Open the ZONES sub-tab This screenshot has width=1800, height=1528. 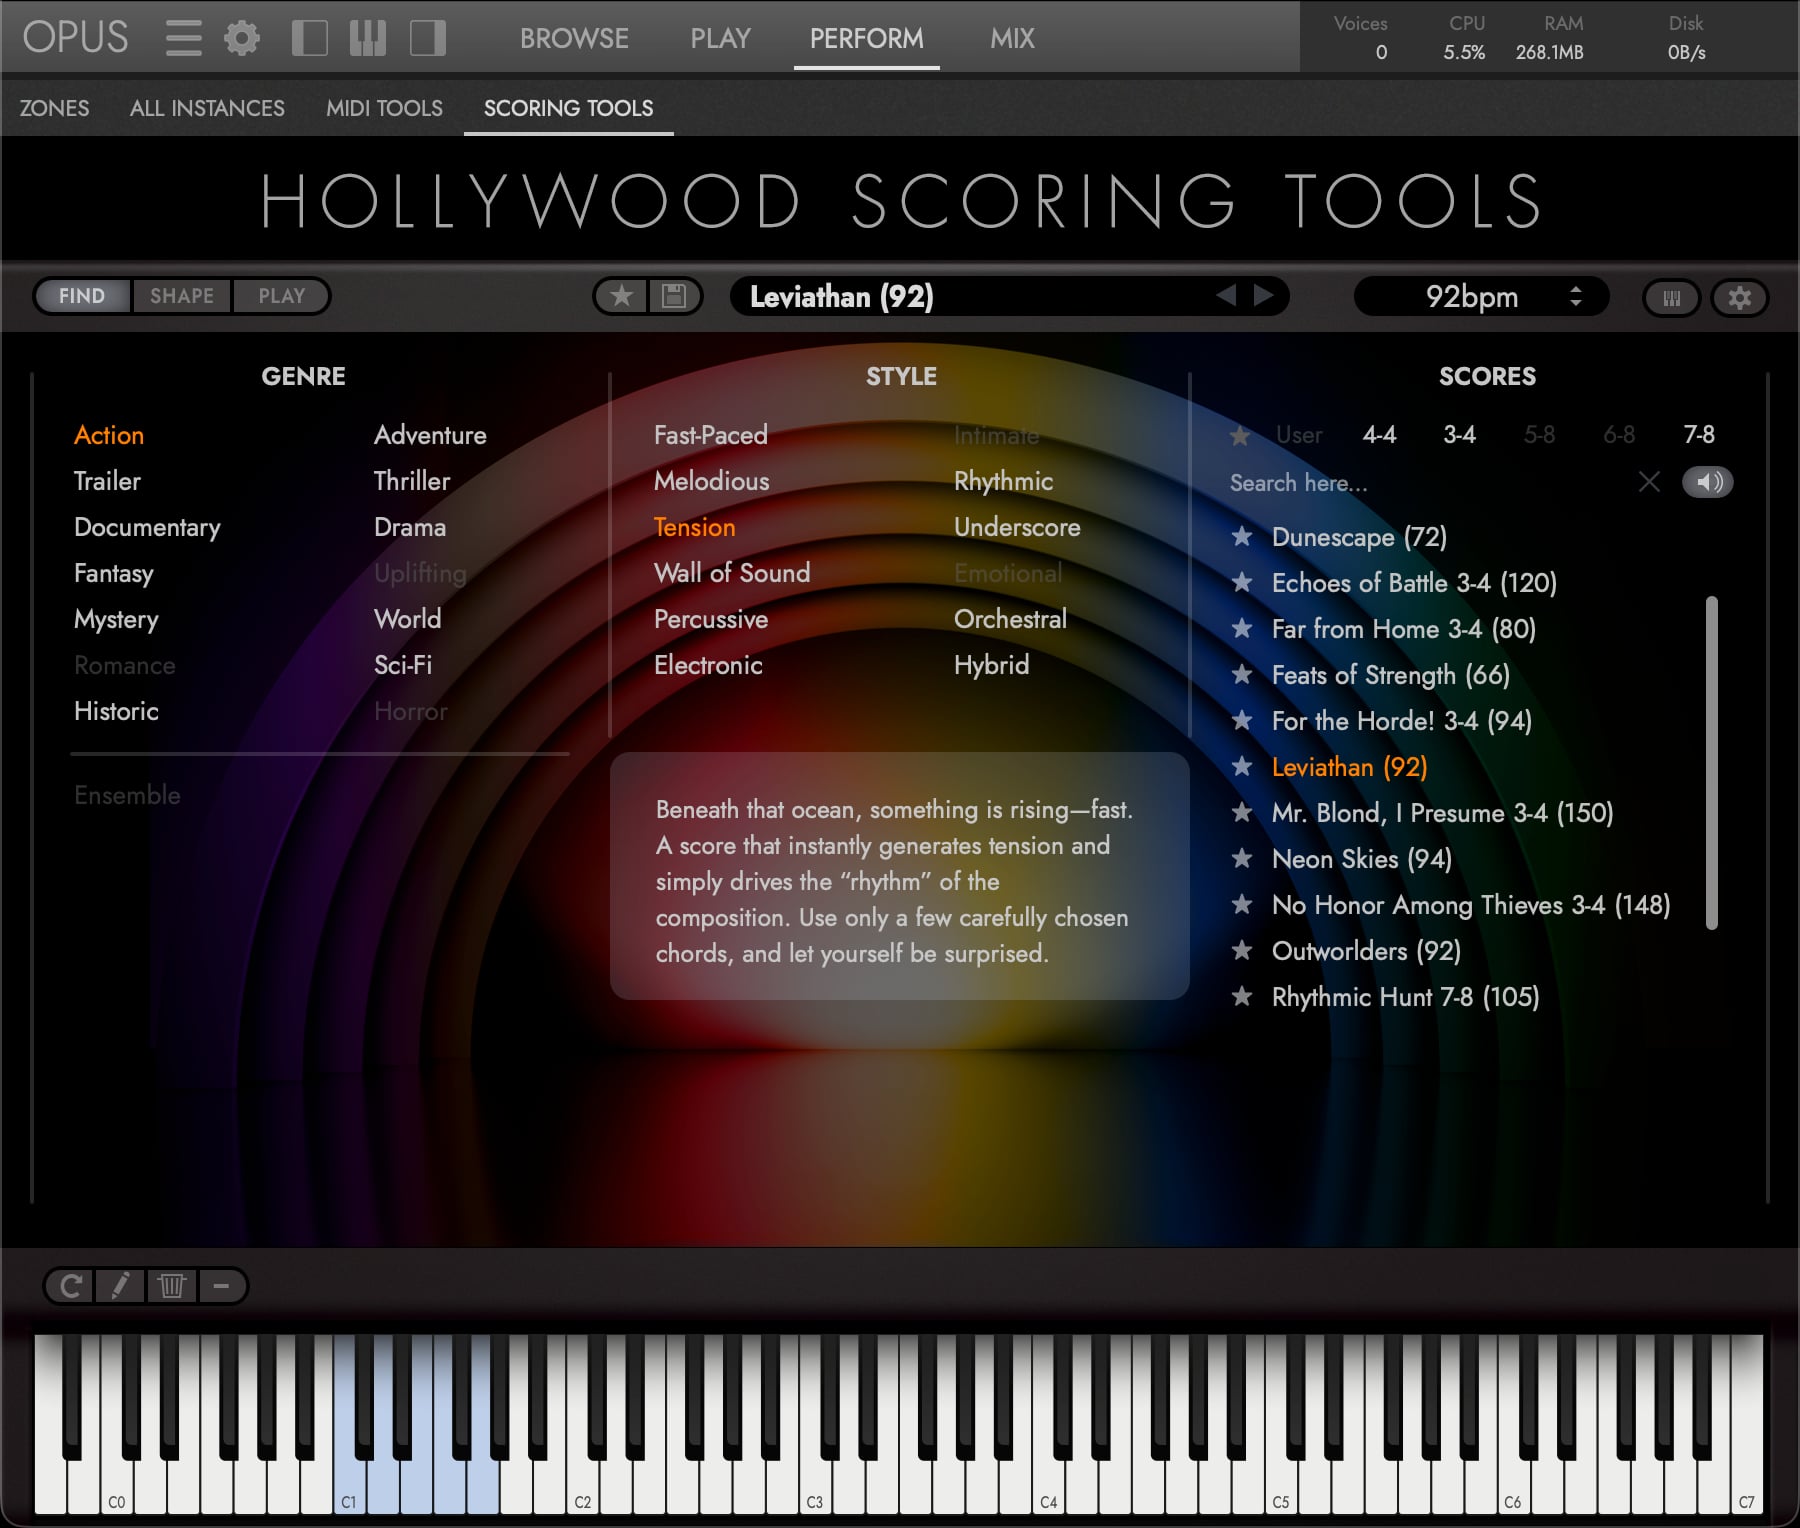tap(54, 108)
